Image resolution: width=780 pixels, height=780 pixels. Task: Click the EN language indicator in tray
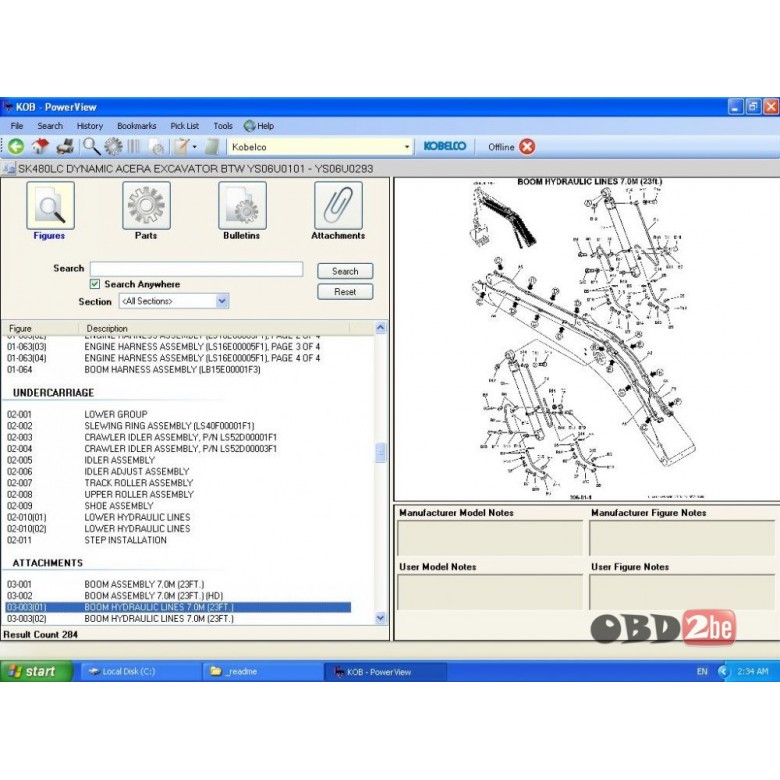coord(702,672)
